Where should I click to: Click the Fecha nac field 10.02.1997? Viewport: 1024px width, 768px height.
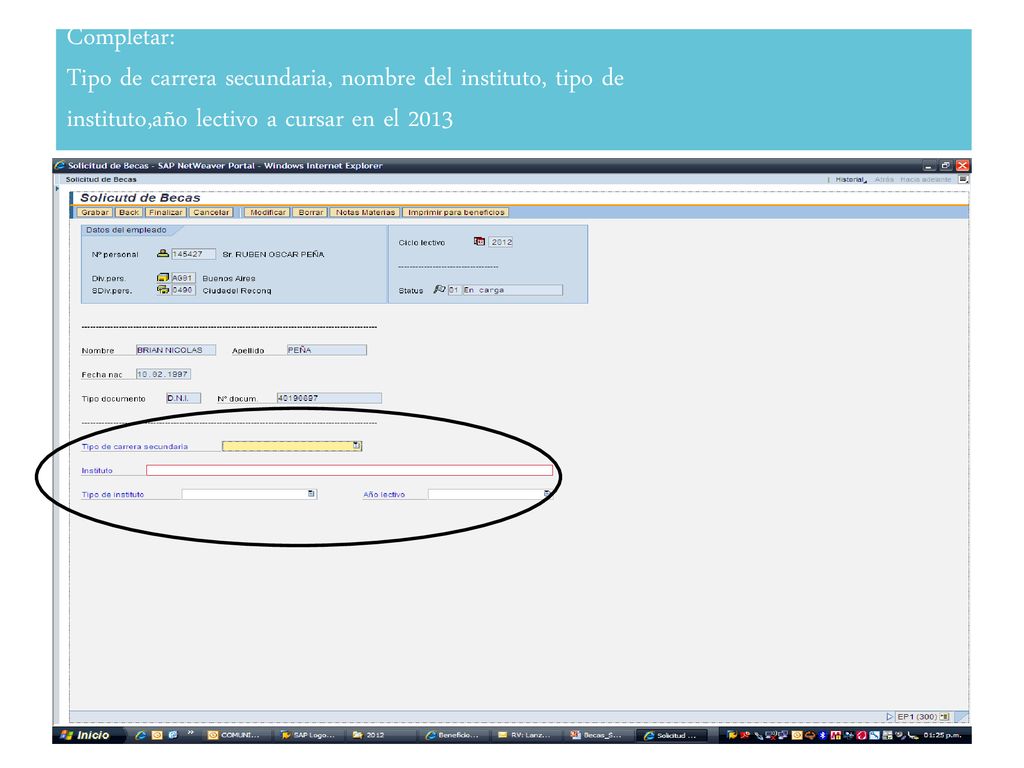163,374
